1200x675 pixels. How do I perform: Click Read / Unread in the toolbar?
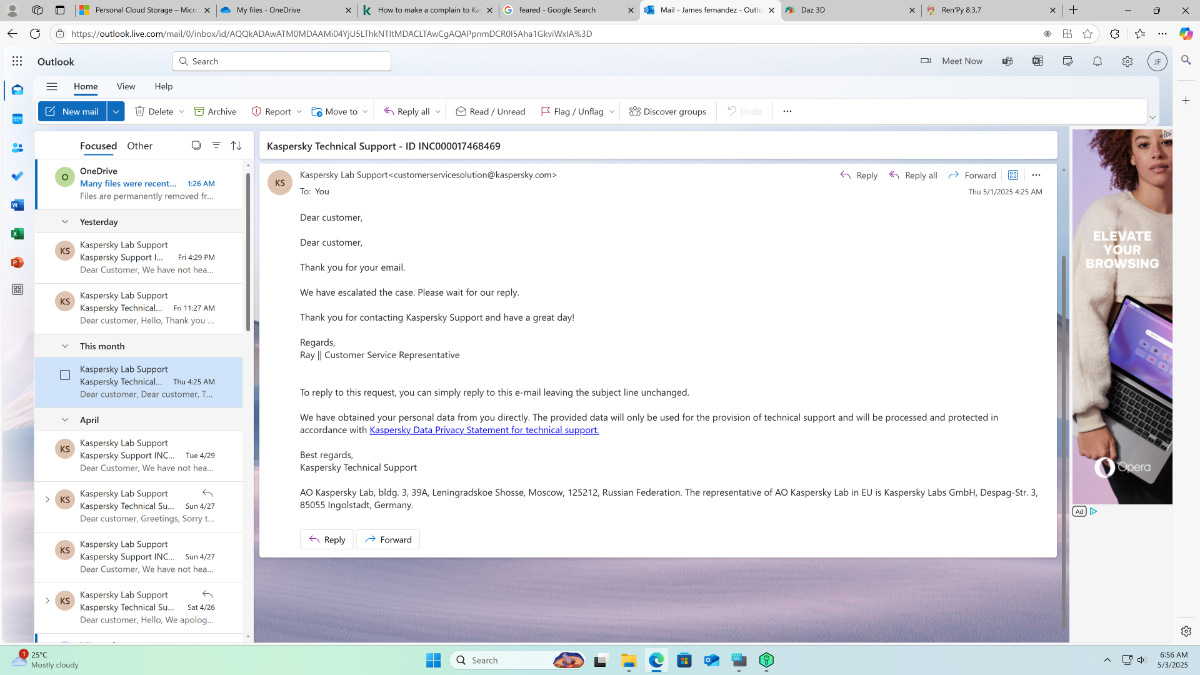pos(490,111)
